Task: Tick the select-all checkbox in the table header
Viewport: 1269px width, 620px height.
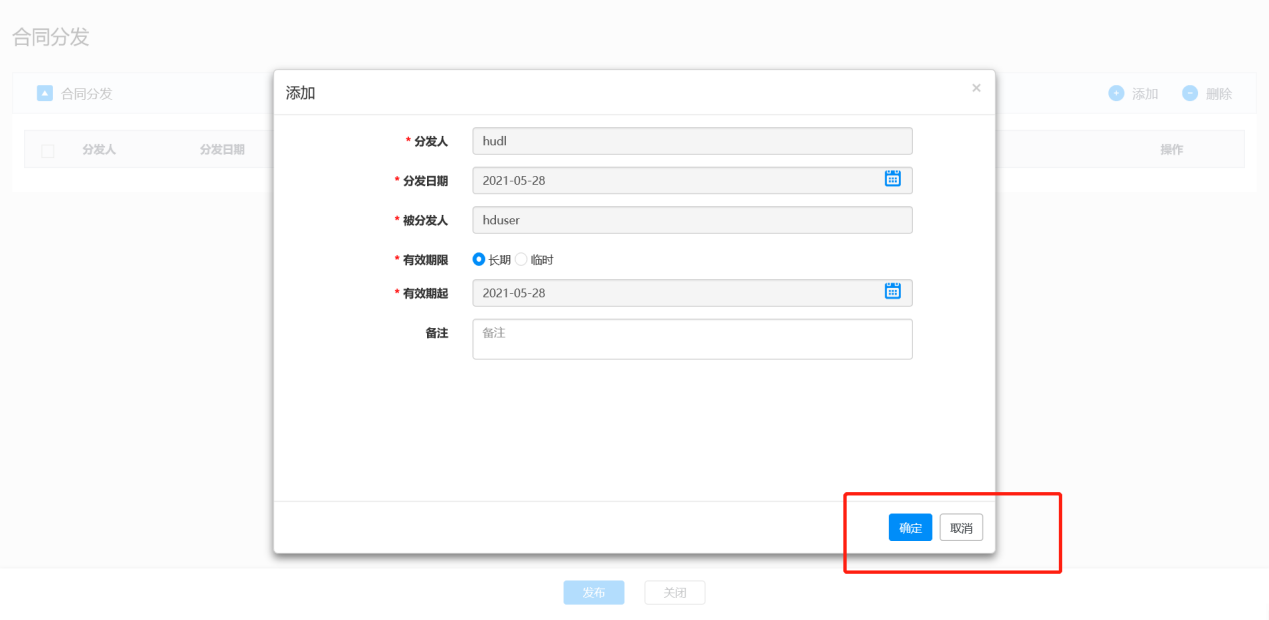Action: click(48, 150)
